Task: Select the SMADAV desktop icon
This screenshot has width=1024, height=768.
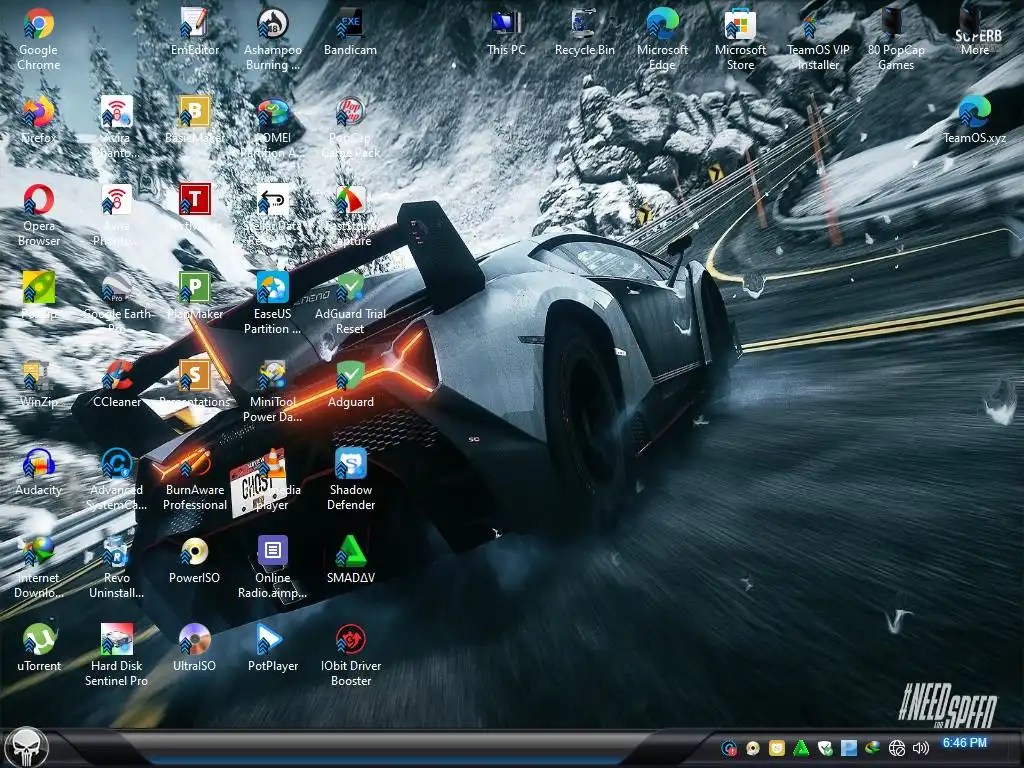Action: click(x=351, y=552)
